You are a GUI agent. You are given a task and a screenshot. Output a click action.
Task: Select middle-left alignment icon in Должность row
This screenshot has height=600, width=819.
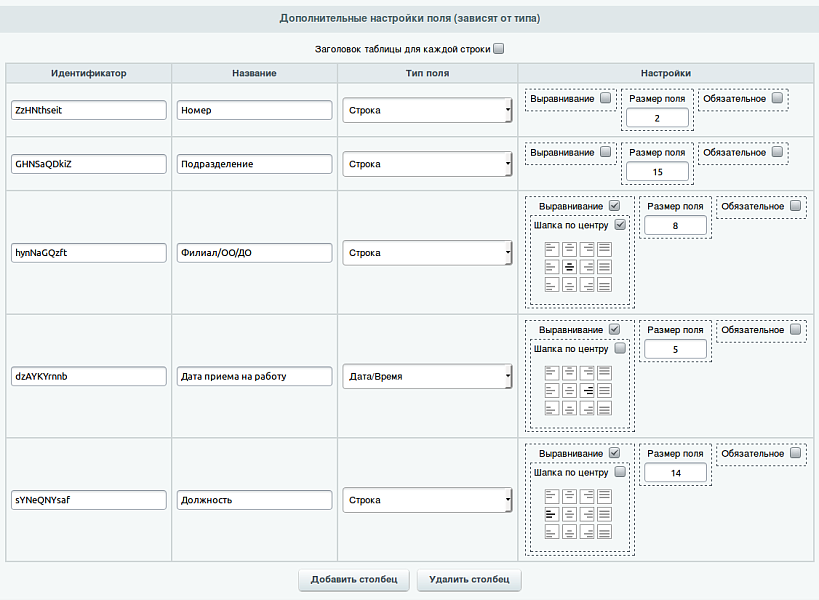tap(551, 513)
